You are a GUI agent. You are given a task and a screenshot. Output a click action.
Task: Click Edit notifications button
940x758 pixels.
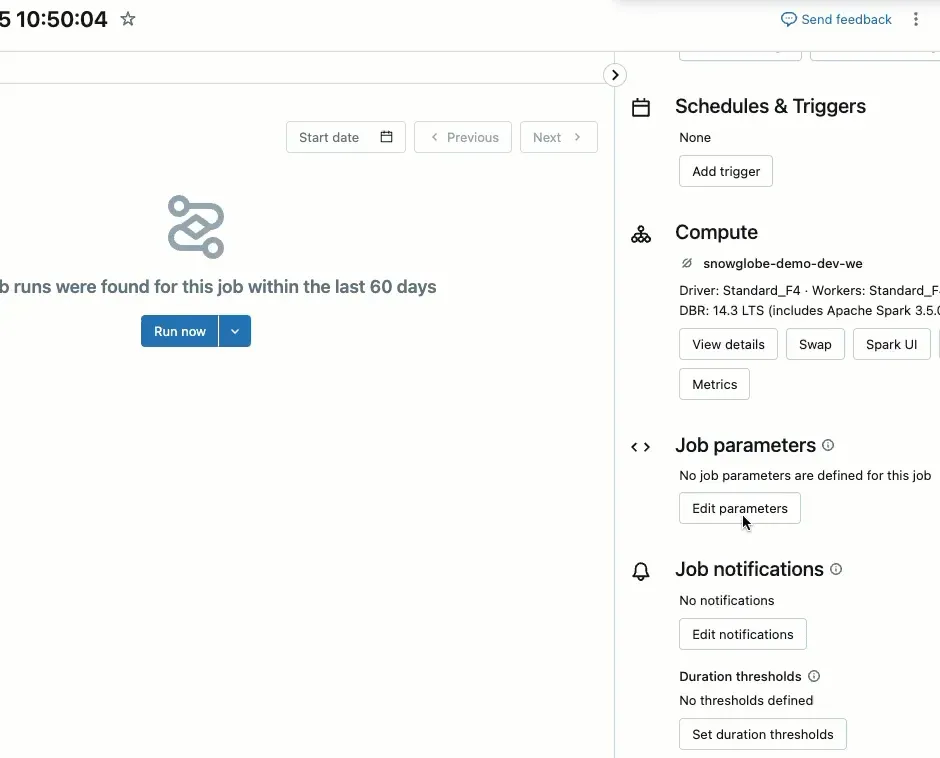pos(743,634)
